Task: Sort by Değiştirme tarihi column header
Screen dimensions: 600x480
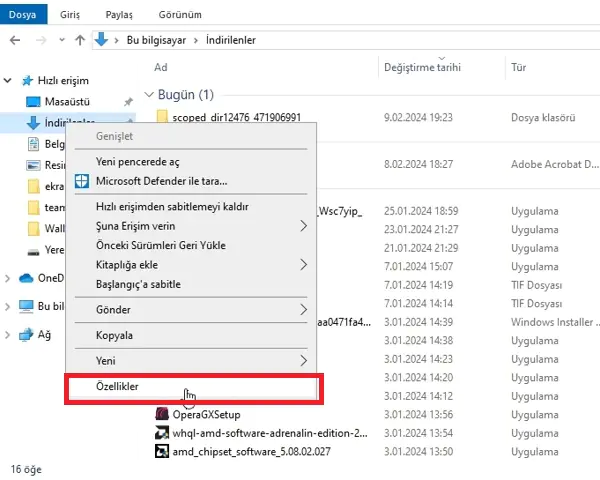Action: [421, 67]
